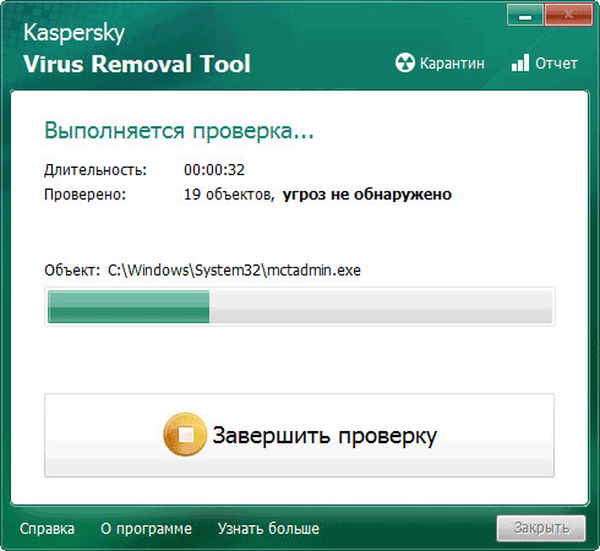Click the угроз не обнаружено status text

click(x=366, y=194)
